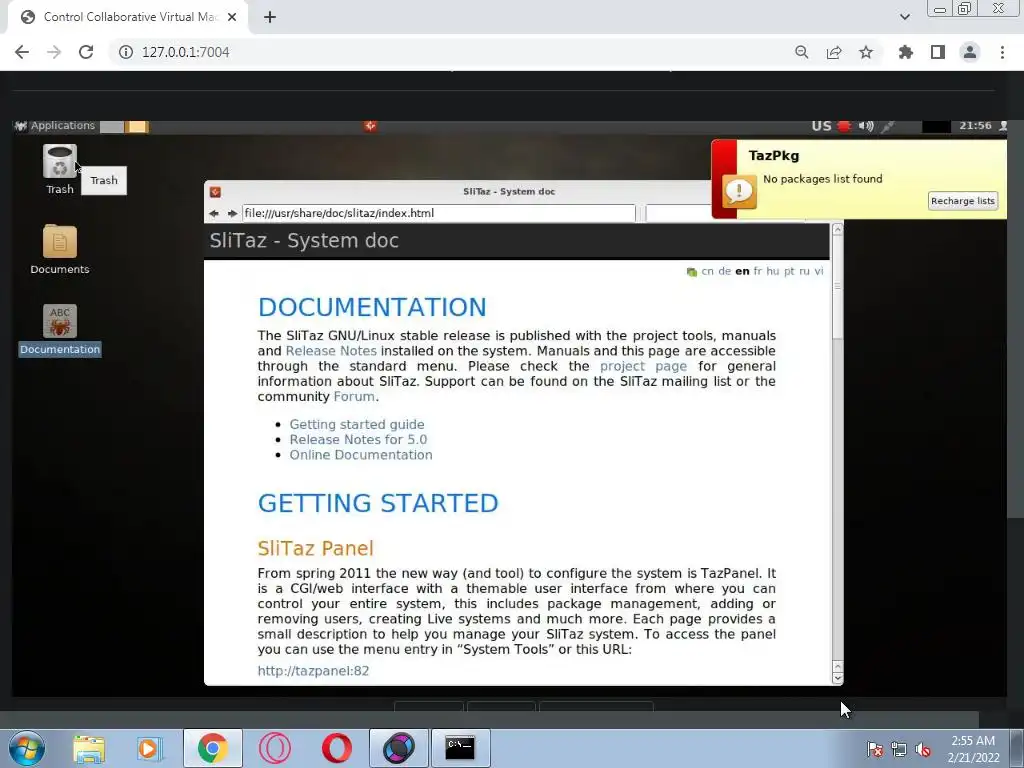The height and width of the screenshot is (768, 1024).
Task: Open Chrome extensions puzzle icon
Action: (905, 52)
